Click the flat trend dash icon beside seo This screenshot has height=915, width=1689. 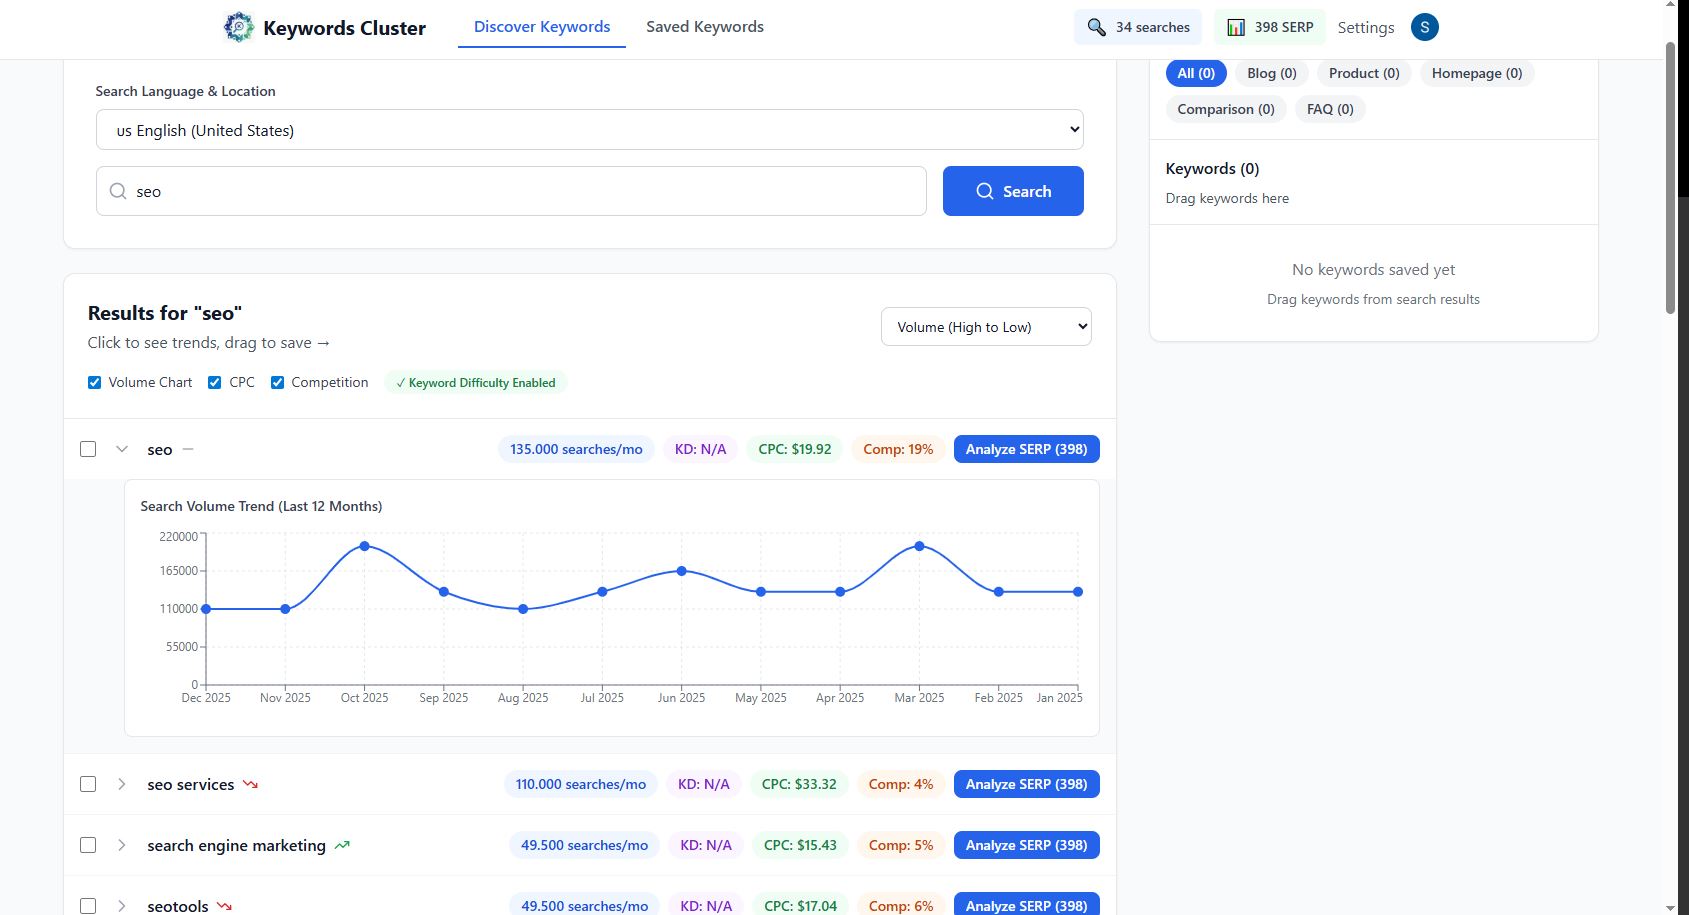point(188,450)
